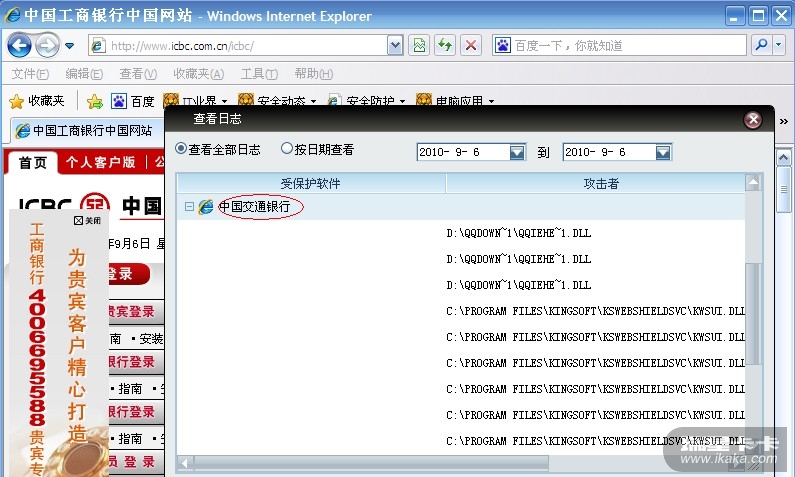795x477 pixels.
Task: Click the compatibility view icon
Action: click(419, 46)
